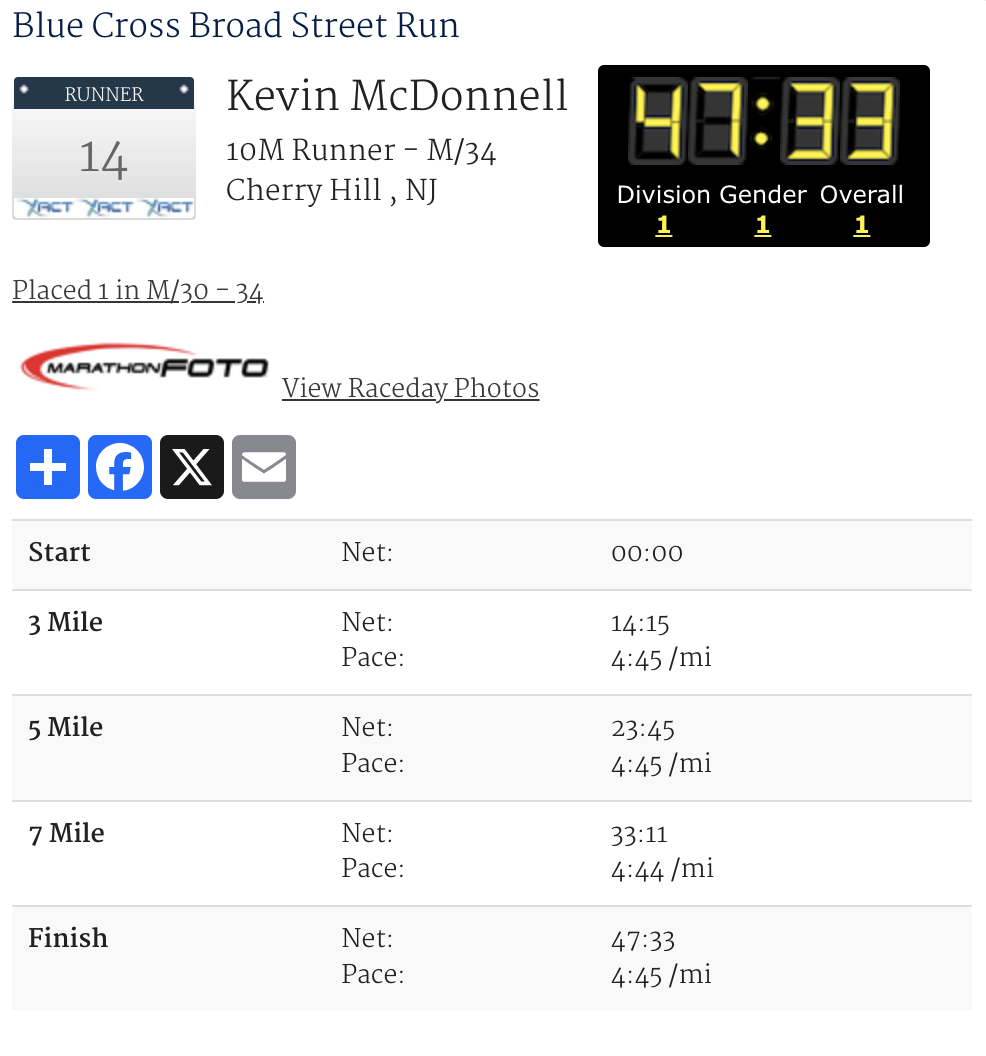Click the MarathonFoto logo
The image size is (986, 1056).
click(144, 368)
